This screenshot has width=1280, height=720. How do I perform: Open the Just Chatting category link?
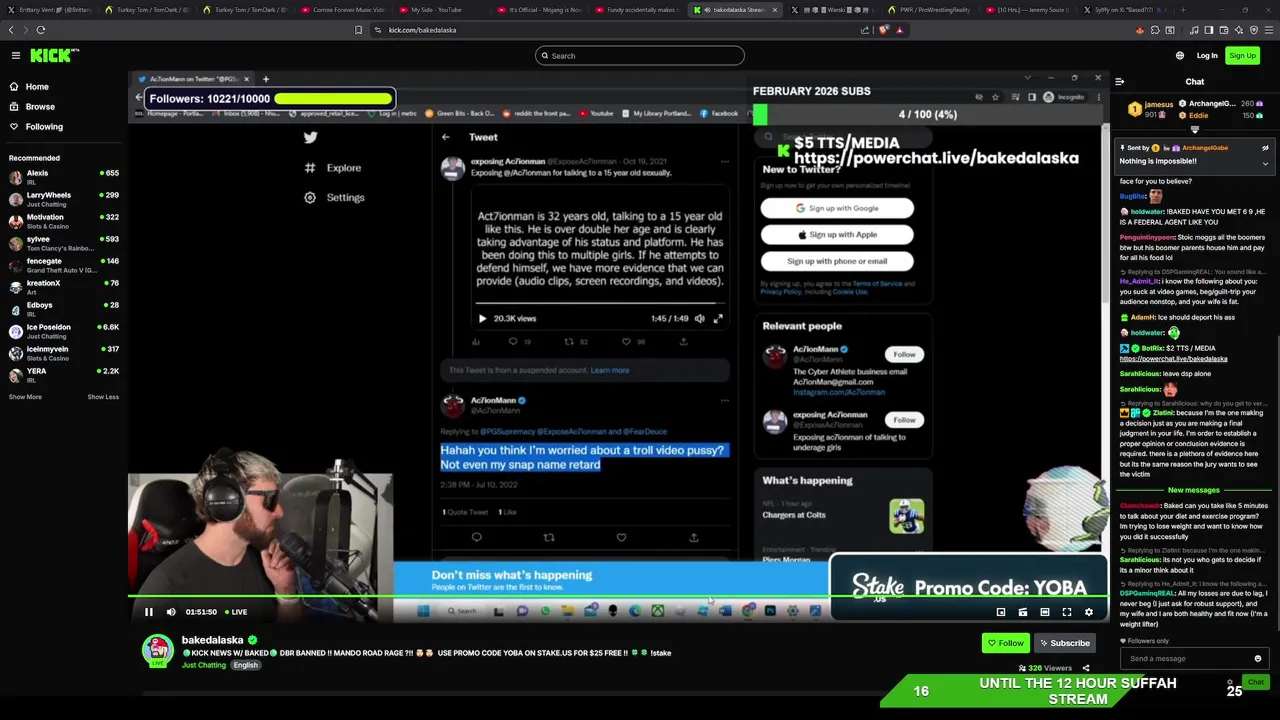[204, 665]
